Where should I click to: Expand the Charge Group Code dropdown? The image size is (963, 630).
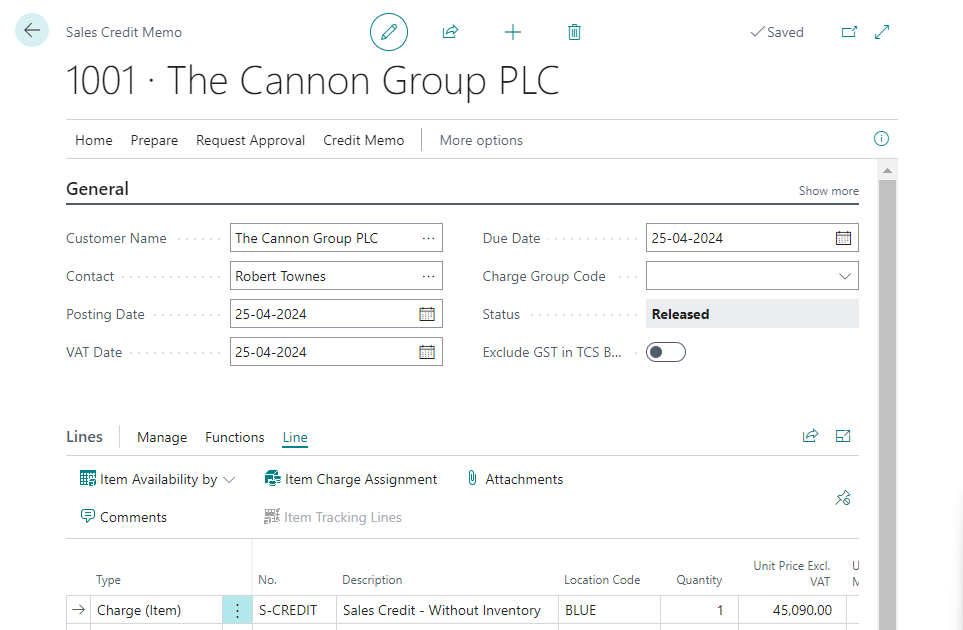pyautogui.click(x=845, y=276)
